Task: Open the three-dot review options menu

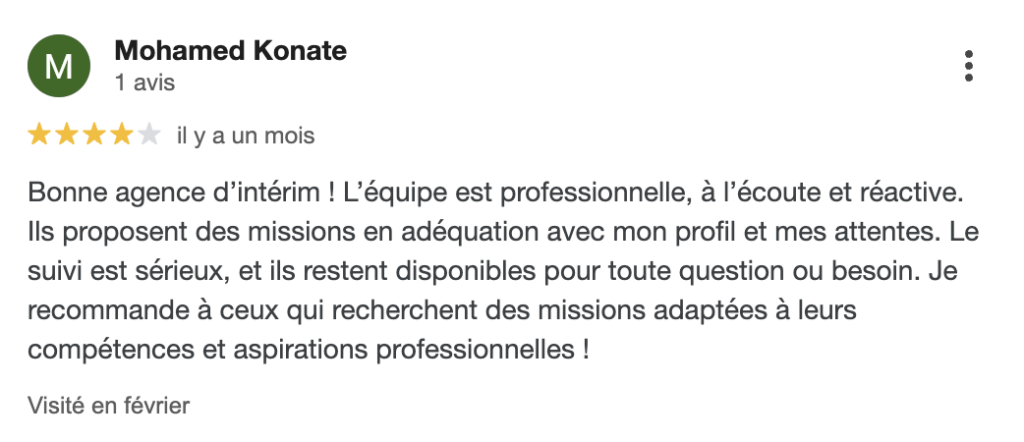Action: (968, 66)
